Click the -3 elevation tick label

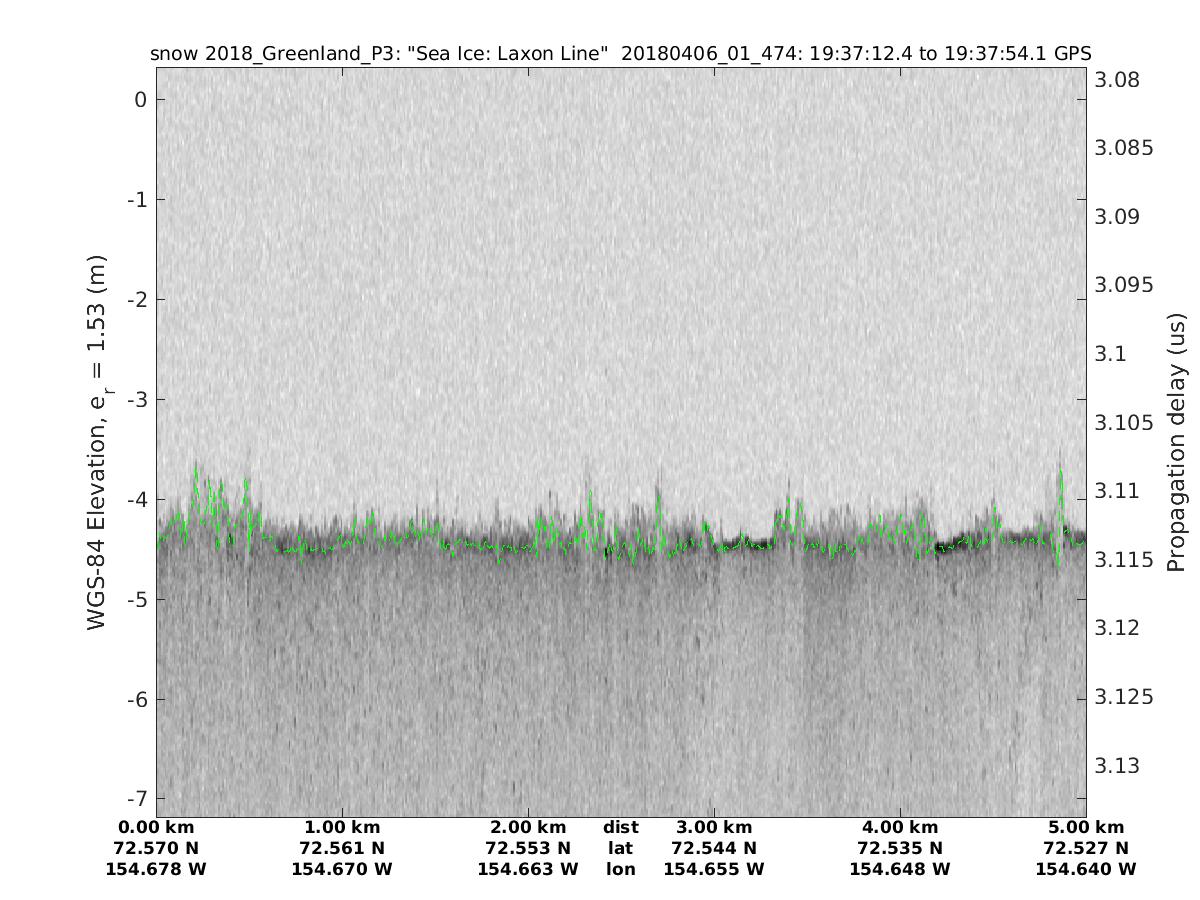pyautogui.click(x=137, y=399)
